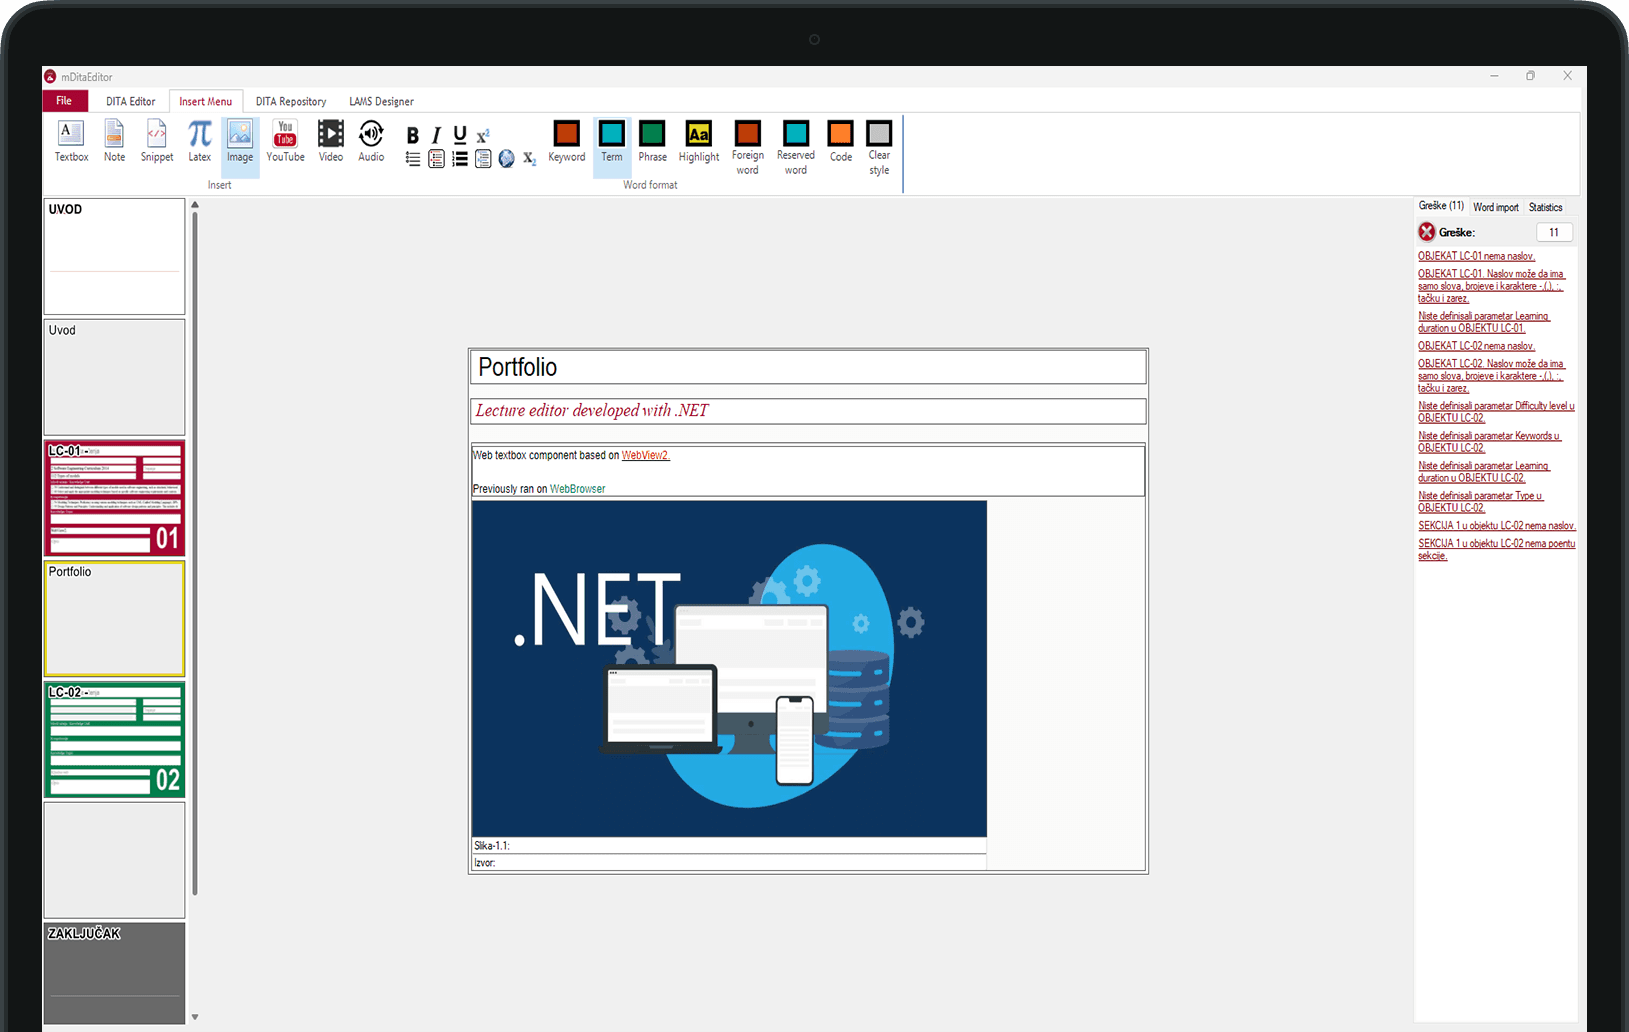Open the LAMS Designer tab
Screen dimensions: 1629x1032
[x=381, y=101]
